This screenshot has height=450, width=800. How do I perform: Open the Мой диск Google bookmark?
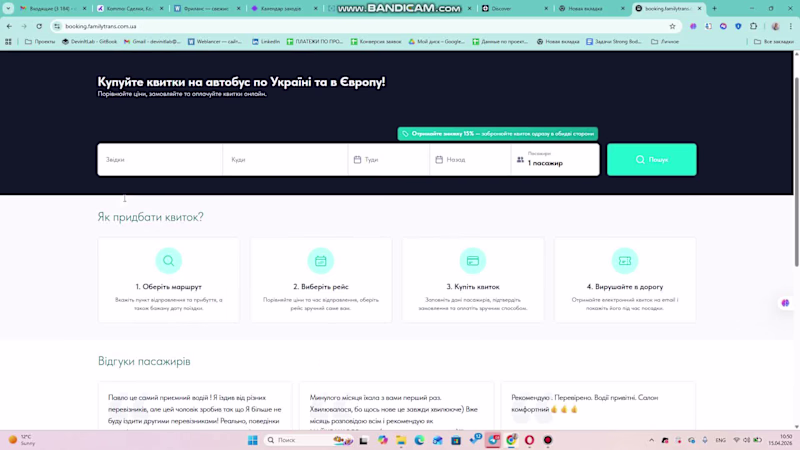coord(436,42)
